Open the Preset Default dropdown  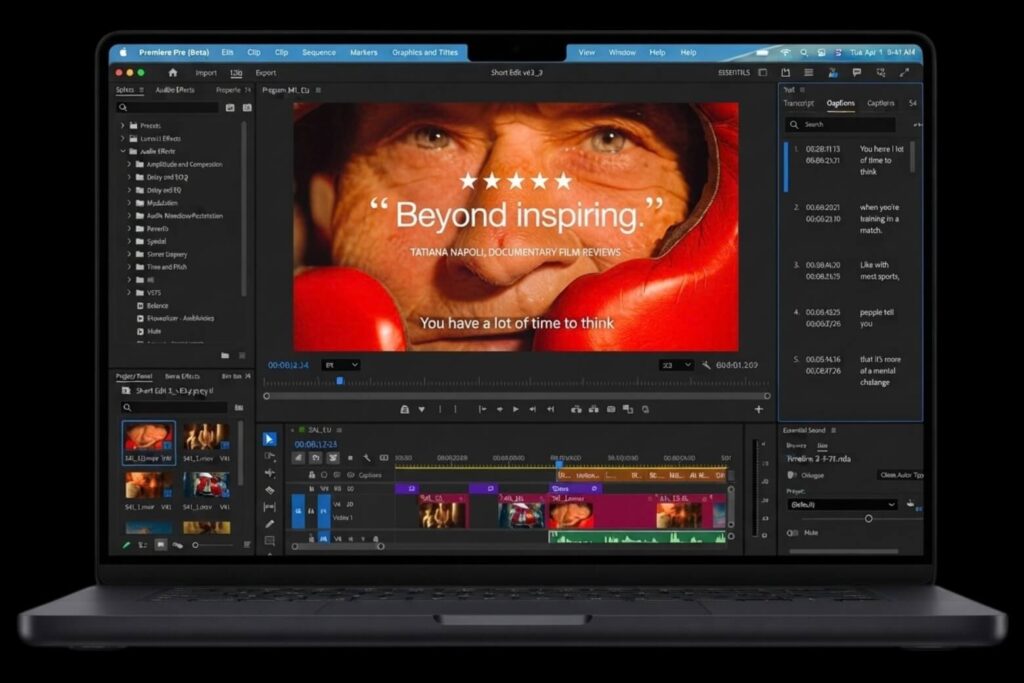(842, 504)
